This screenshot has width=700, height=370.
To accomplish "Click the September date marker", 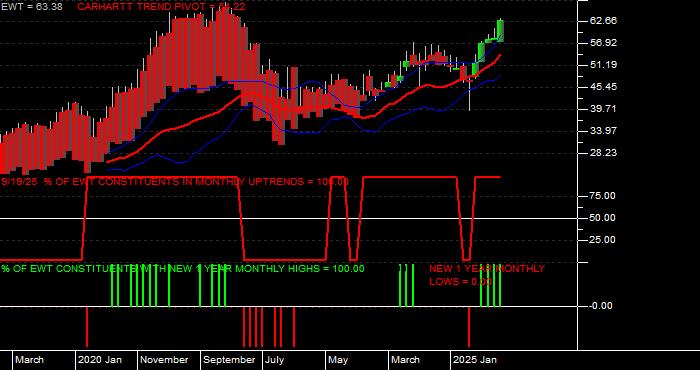I will point(229,360).
